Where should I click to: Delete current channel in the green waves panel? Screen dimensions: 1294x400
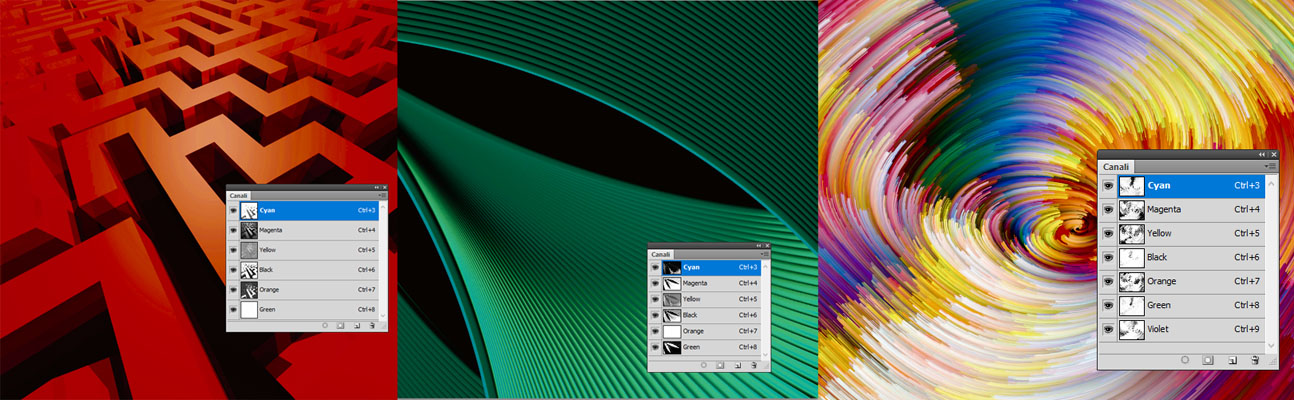point(753,365)
